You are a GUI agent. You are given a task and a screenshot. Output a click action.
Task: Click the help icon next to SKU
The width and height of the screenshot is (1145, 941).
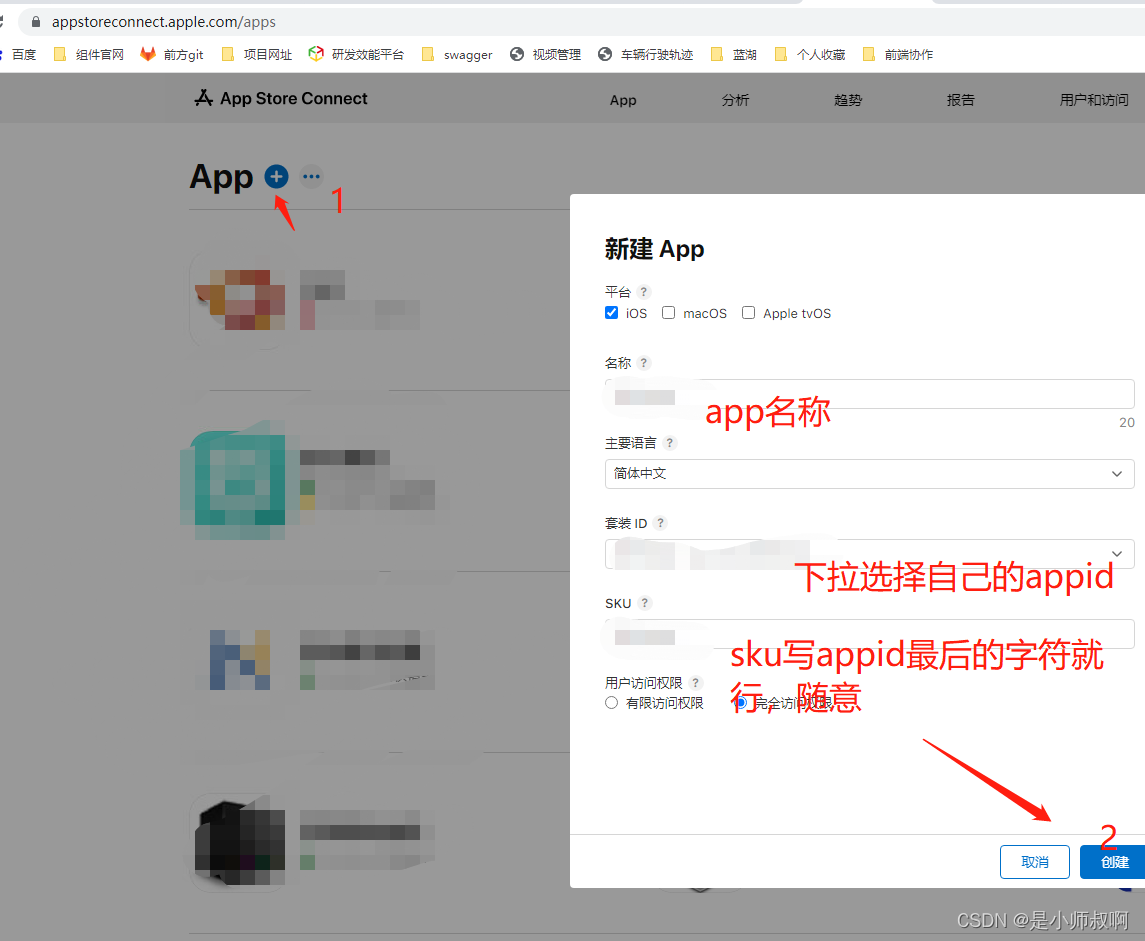[x=644, y=603]
